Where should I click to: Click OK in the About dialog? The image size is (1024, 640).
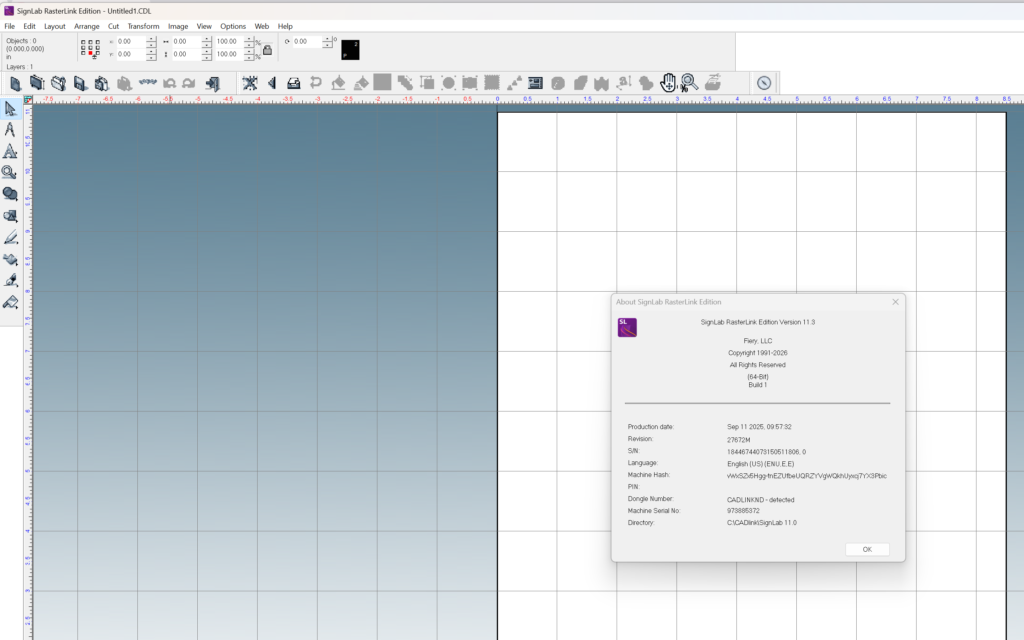pos(867,549)
